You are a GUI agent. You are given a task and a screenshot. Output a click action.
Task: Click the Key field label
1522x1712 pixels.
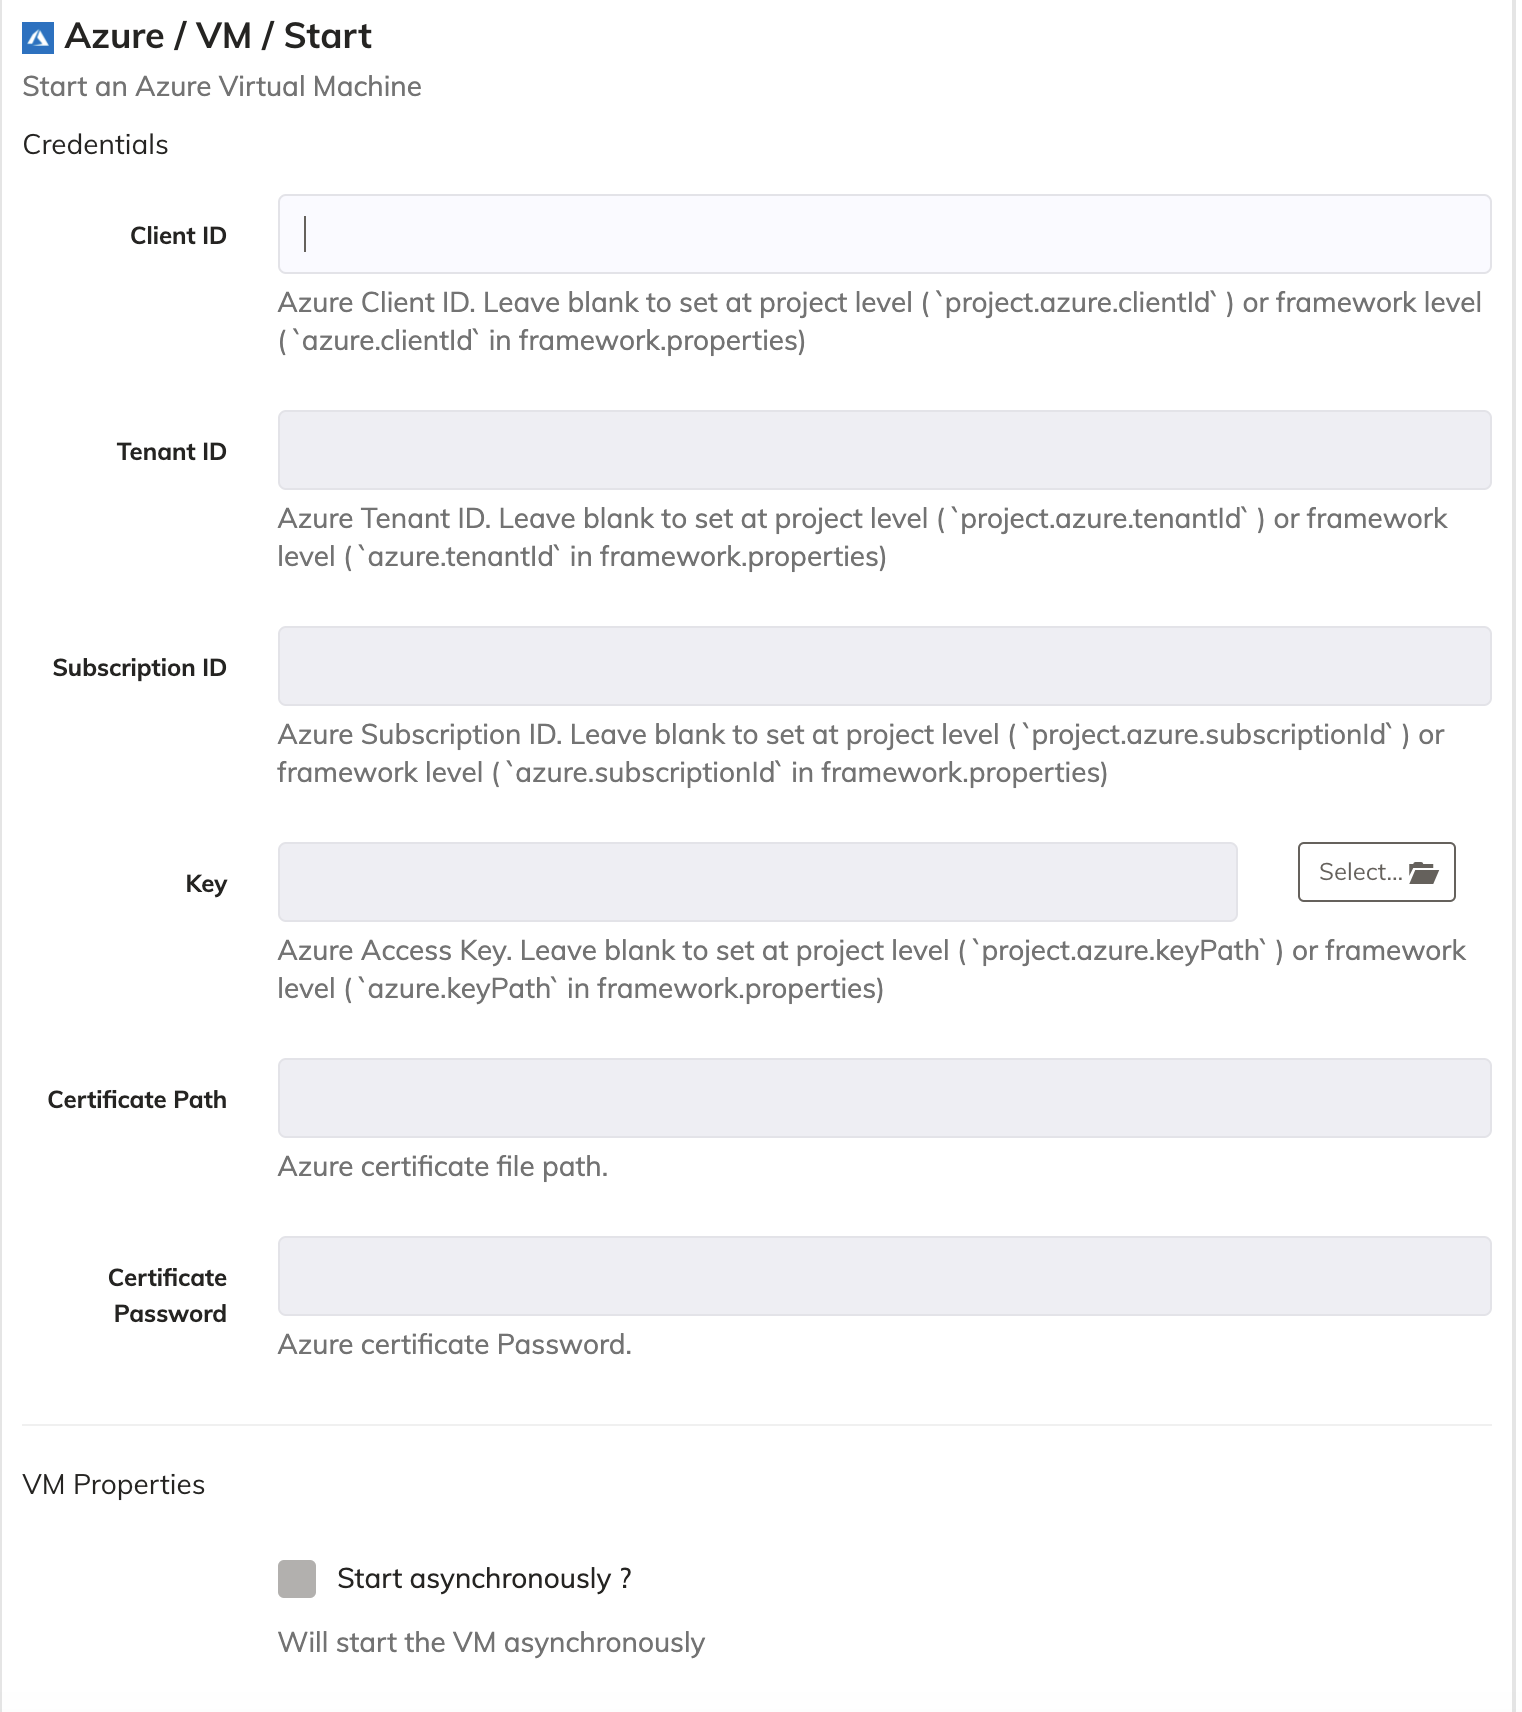coord(206,883)
